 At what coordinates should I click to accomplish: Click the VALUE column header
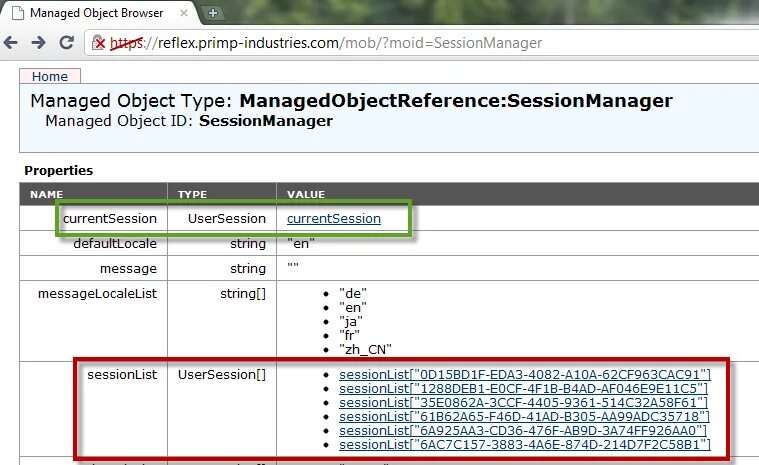click(305, 194)
